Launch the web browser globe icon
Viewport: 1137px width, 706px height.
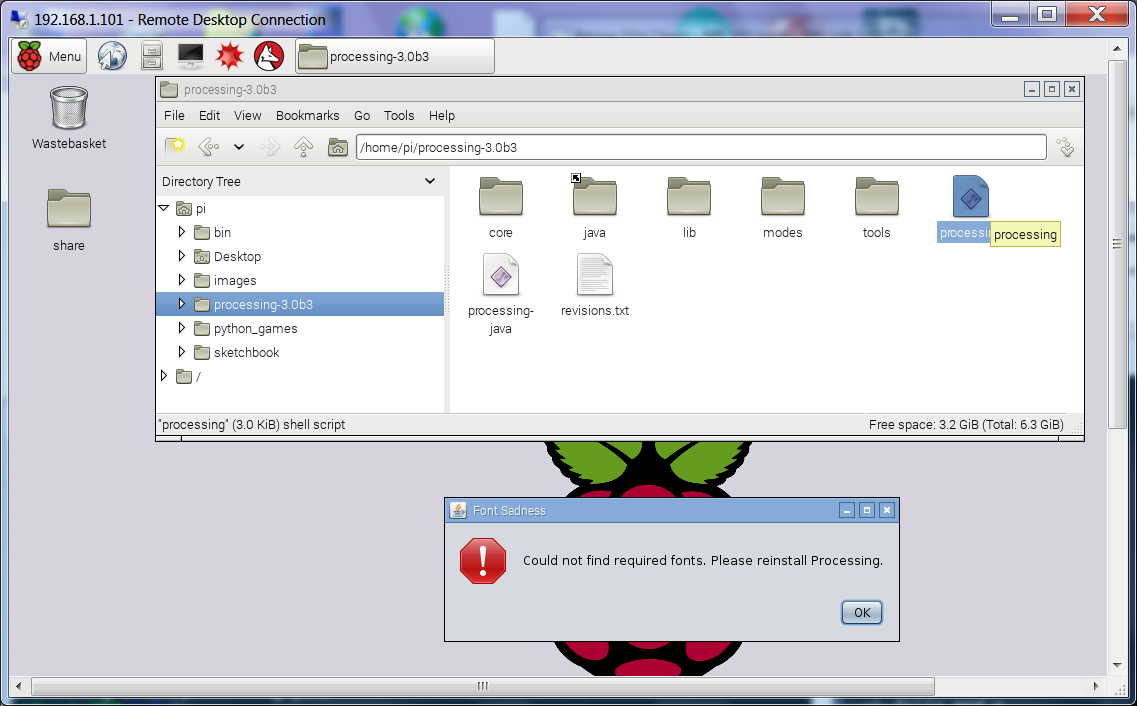point(112,57)
